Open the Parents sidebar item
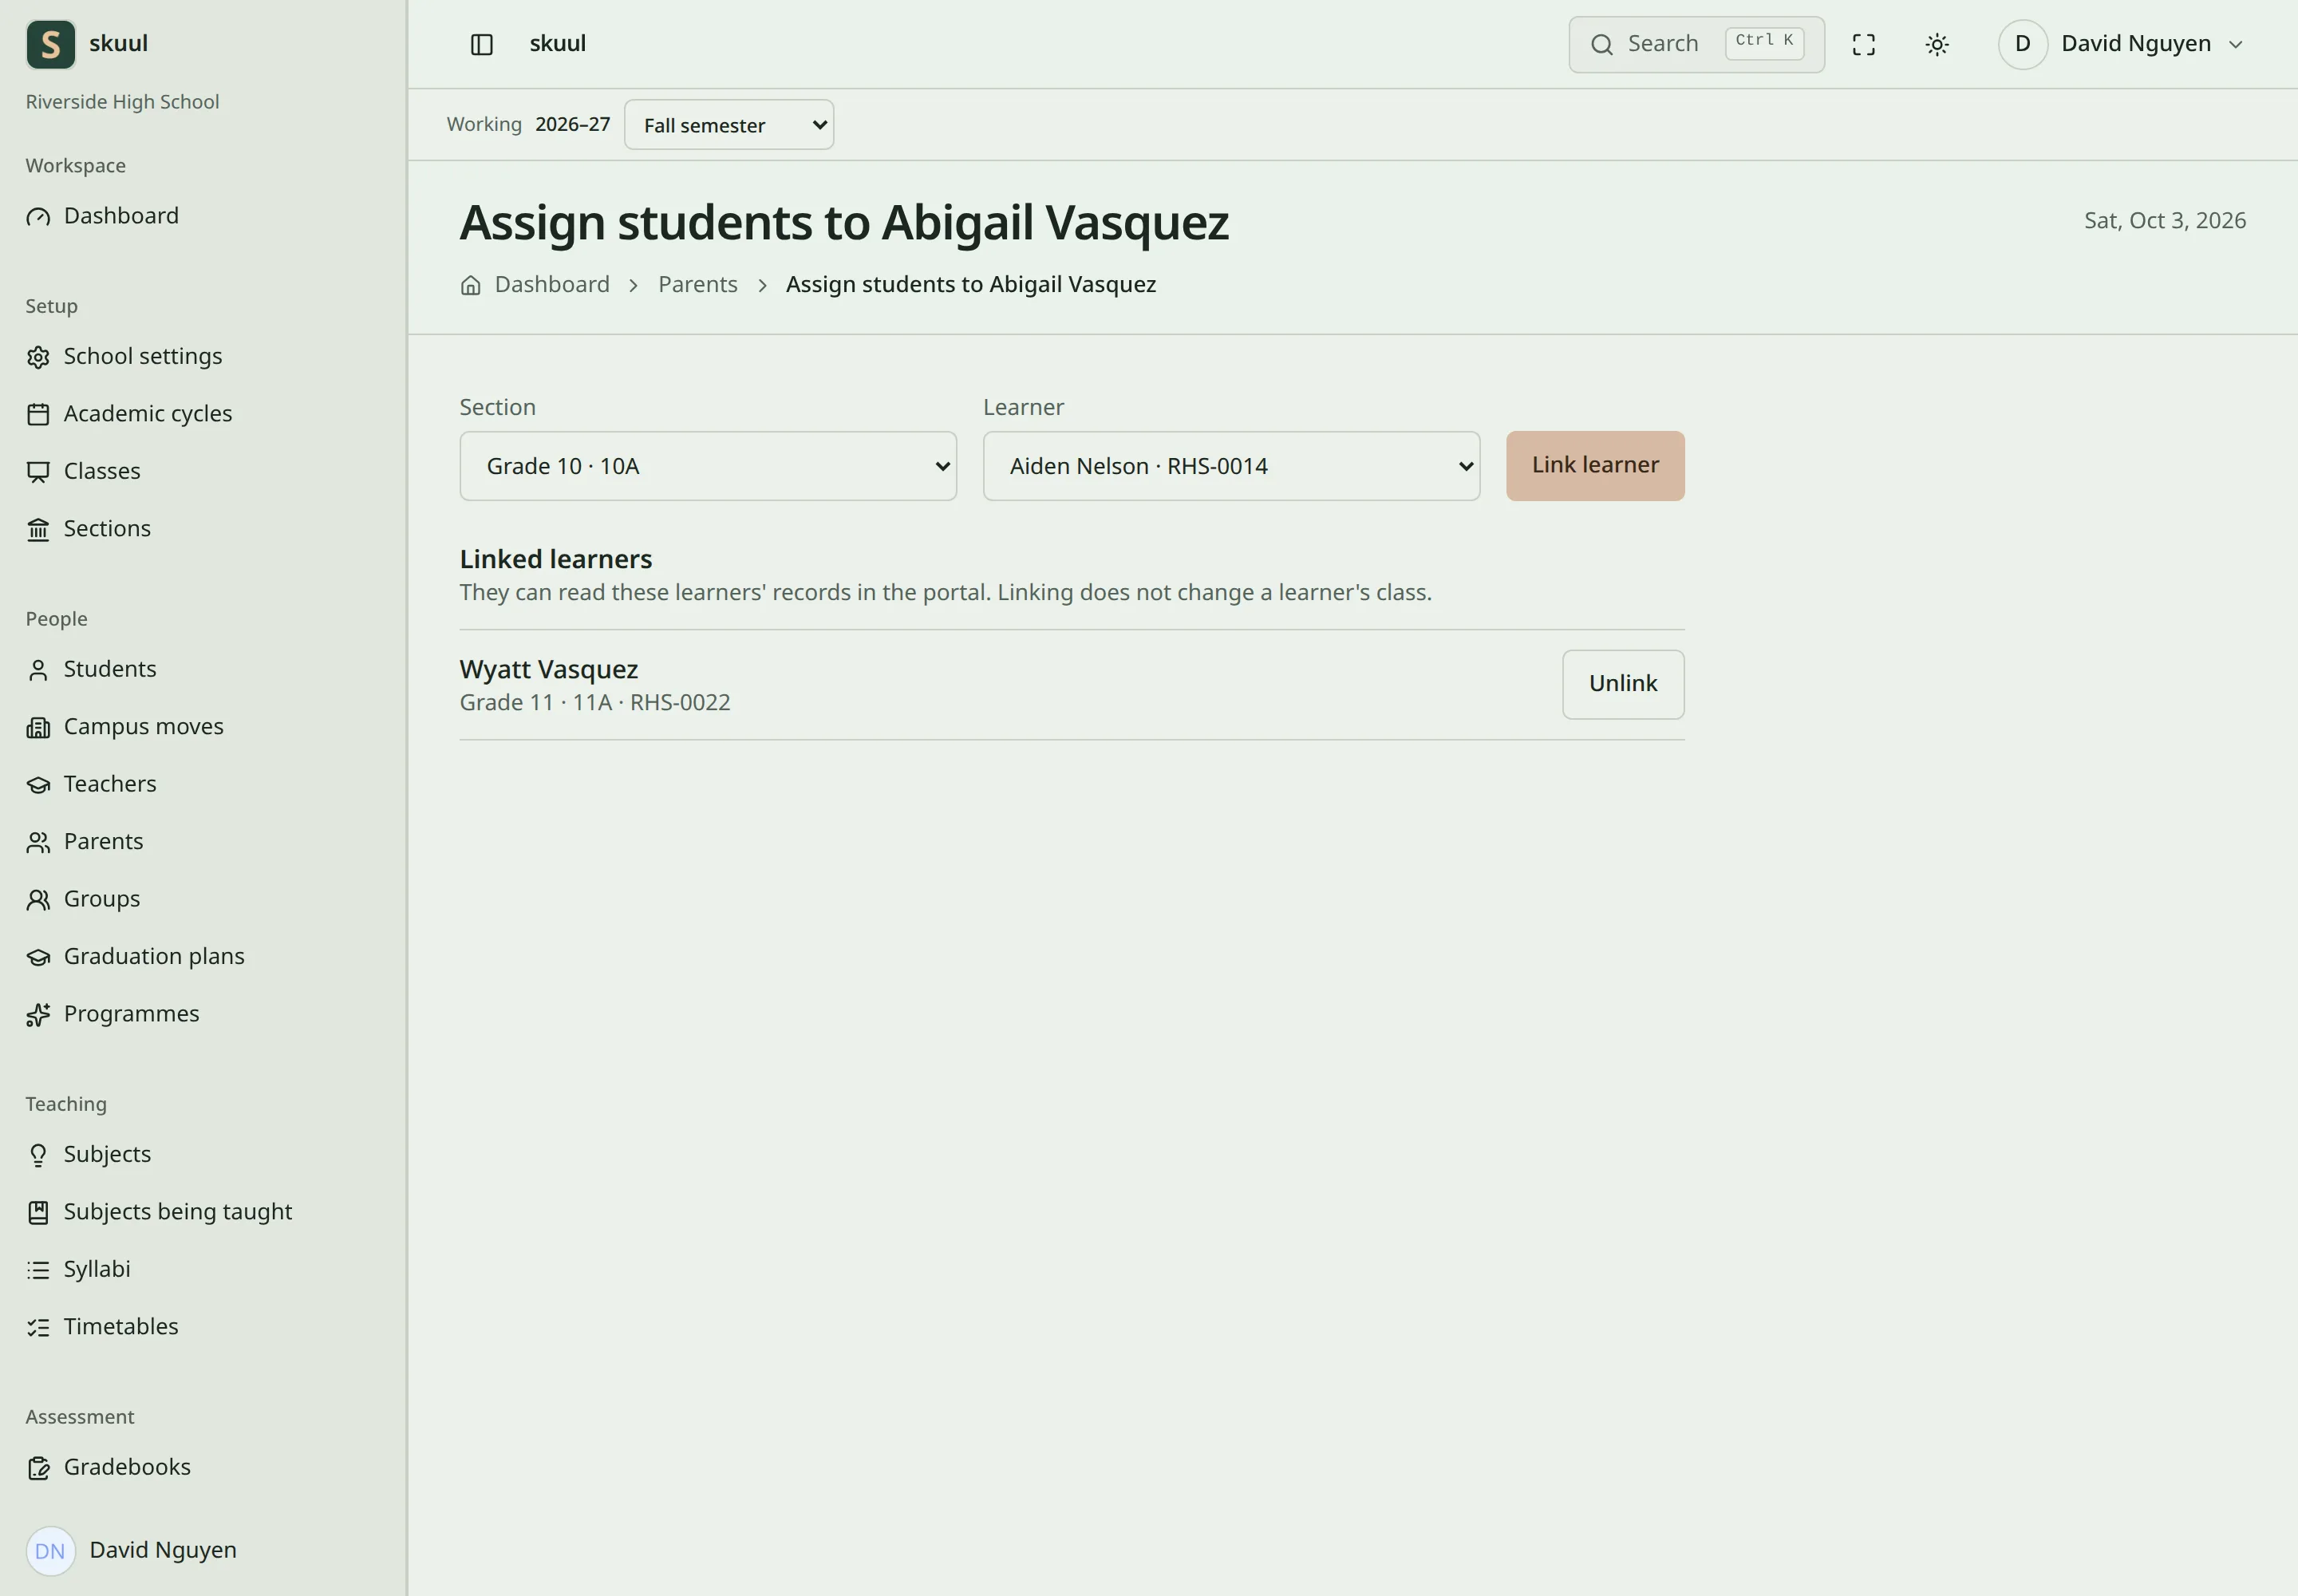The height and width of the screenshot is (1596, 2298). point(203,842)
